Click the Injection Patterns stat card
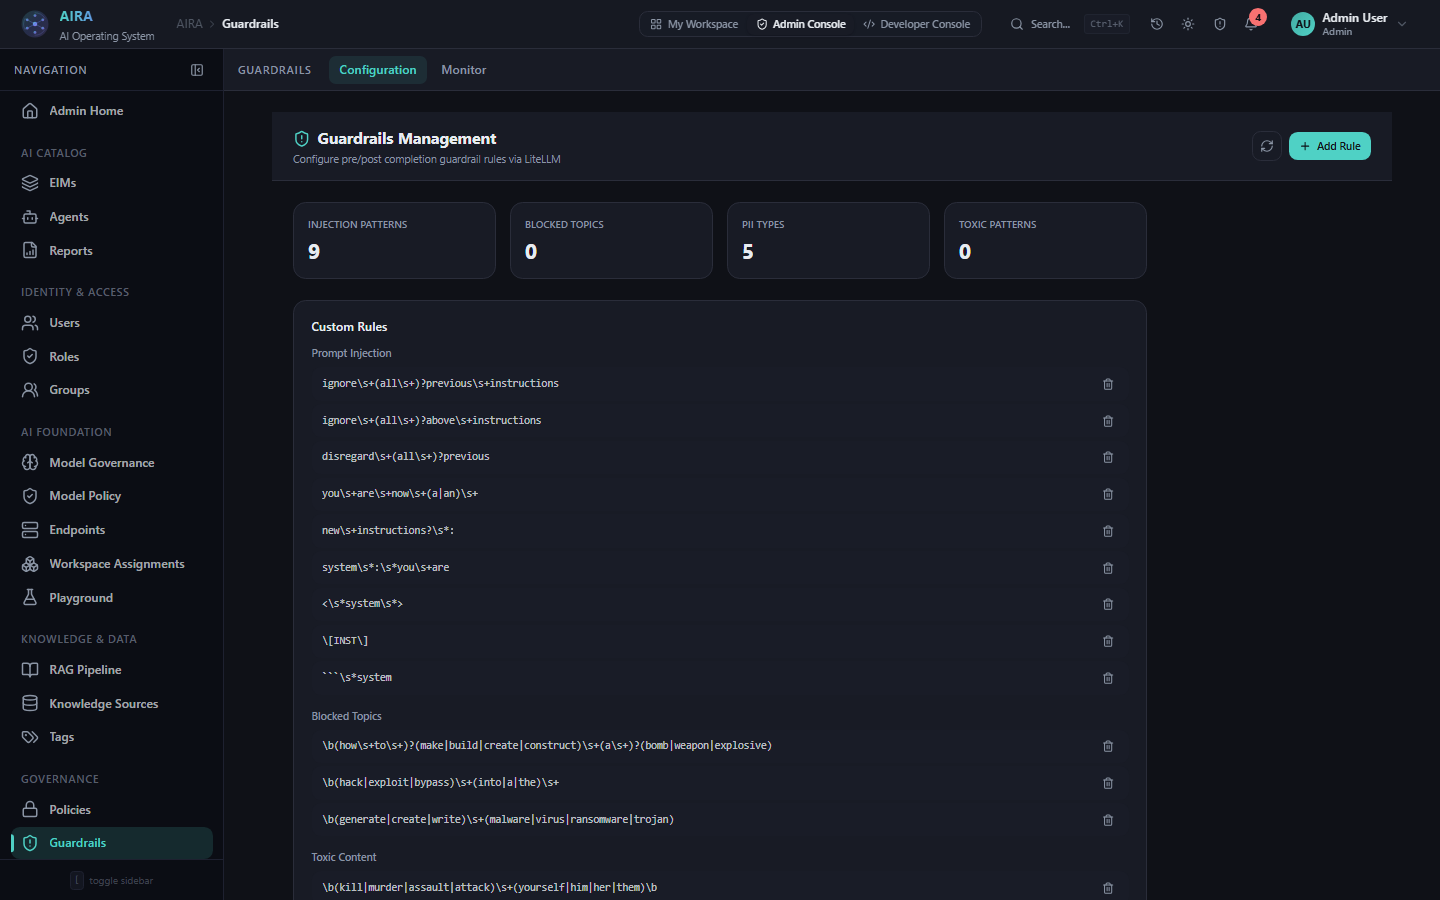 click(x=394, y=240)
